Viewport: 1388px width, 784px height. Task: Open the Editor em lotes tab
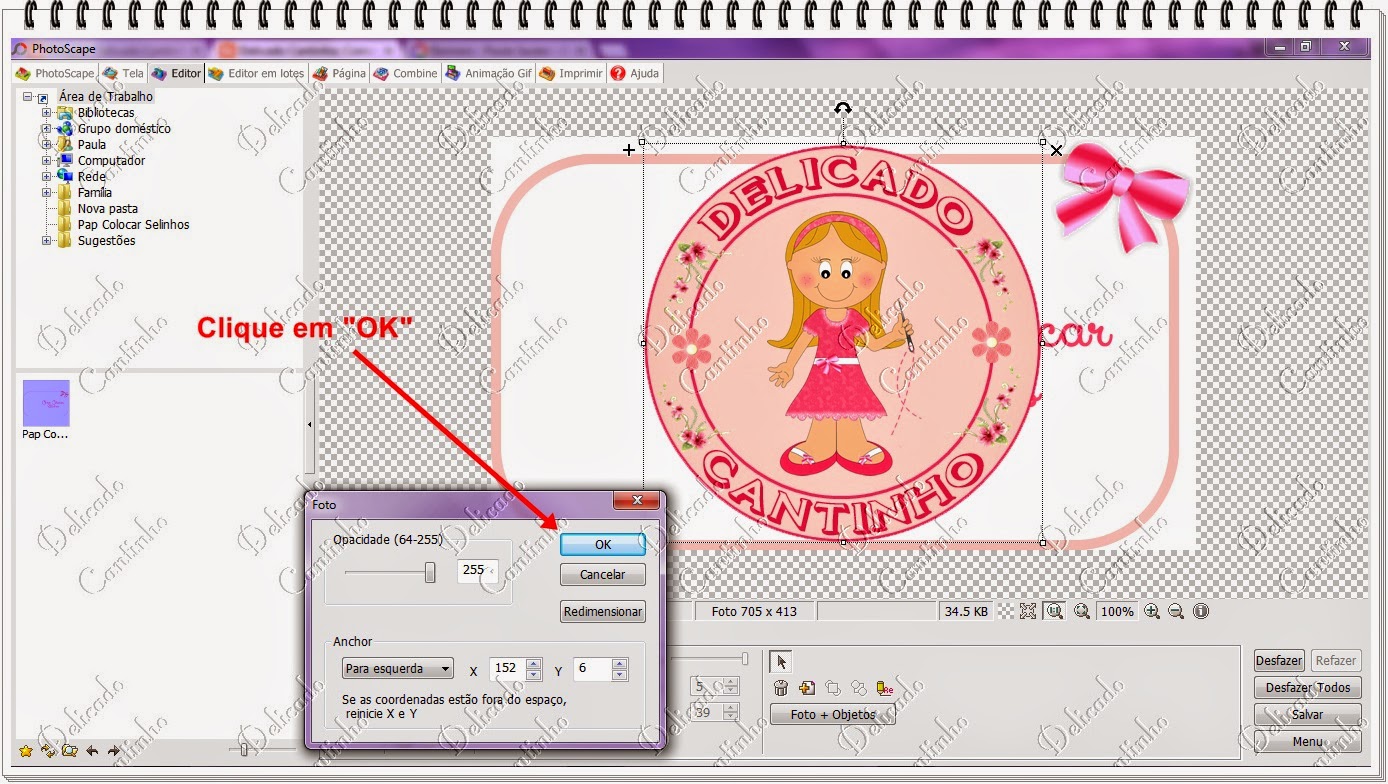(255, 73)
